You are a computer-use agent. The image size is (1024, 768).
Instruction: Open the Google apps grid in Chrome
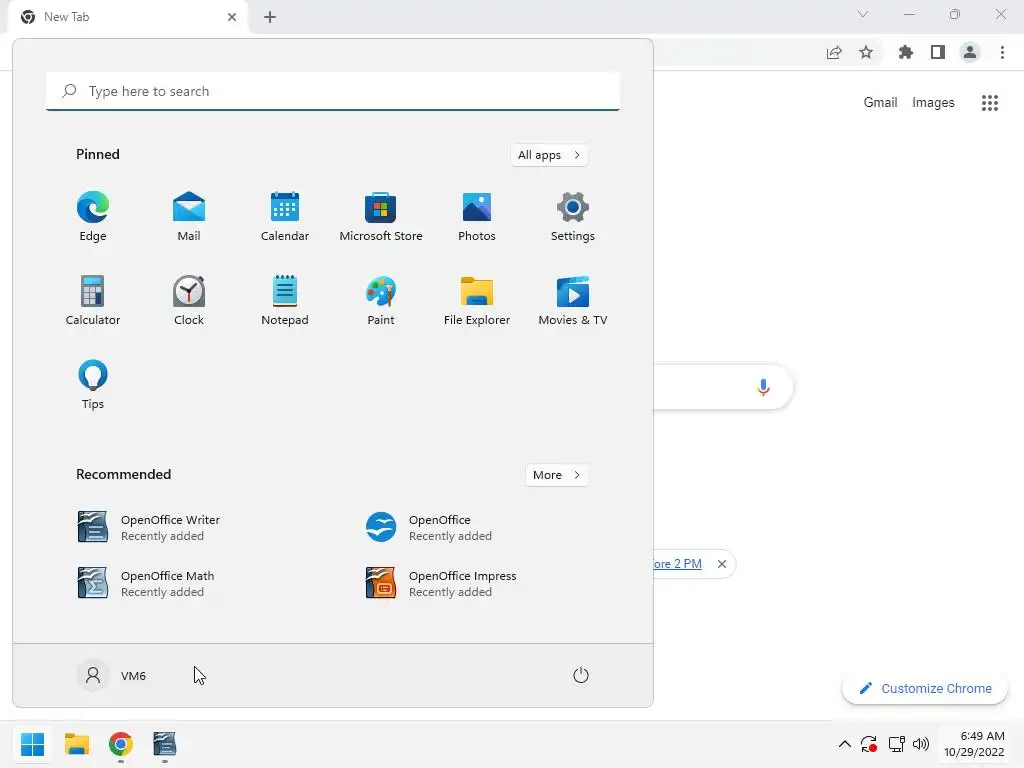pos(989,103)
